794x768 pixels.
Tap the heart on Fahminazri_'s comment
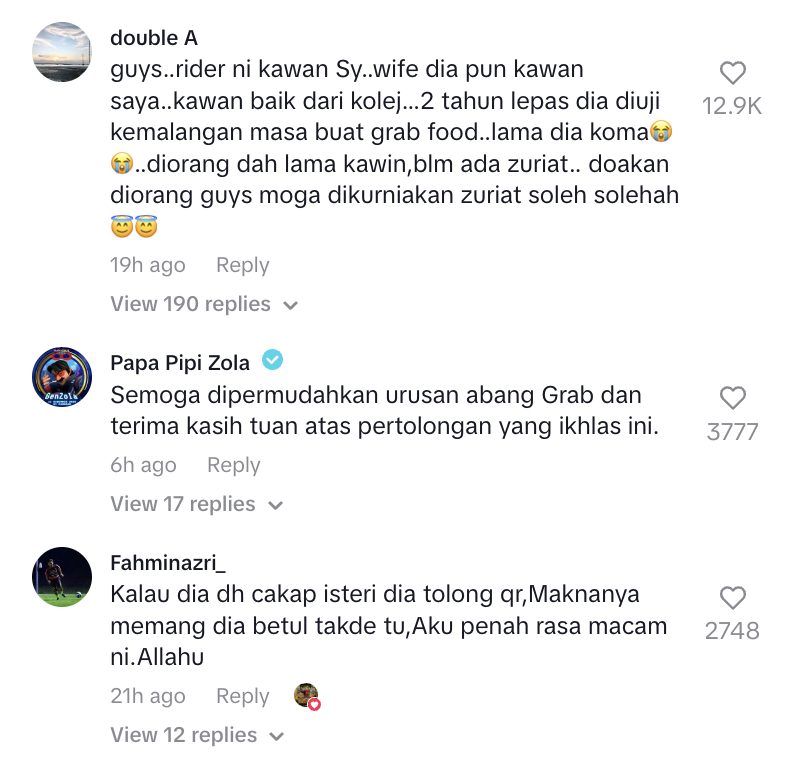pyautogui.click(x=733, y=598)
